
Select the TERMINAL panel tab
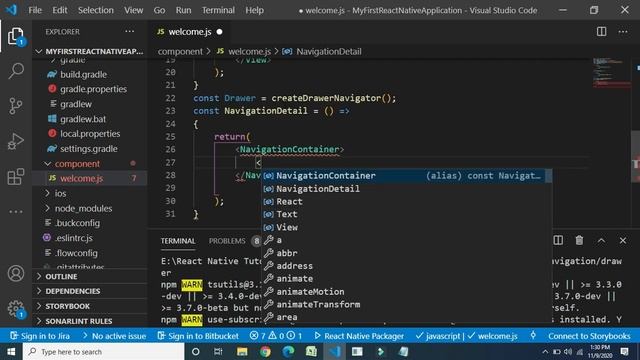tap(178, 241)
